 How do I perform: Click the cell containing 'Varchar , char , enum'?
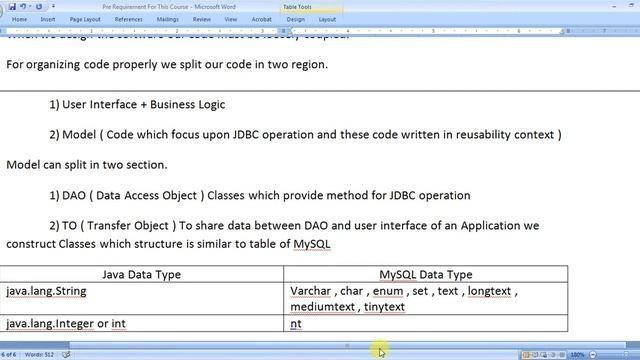426,298
